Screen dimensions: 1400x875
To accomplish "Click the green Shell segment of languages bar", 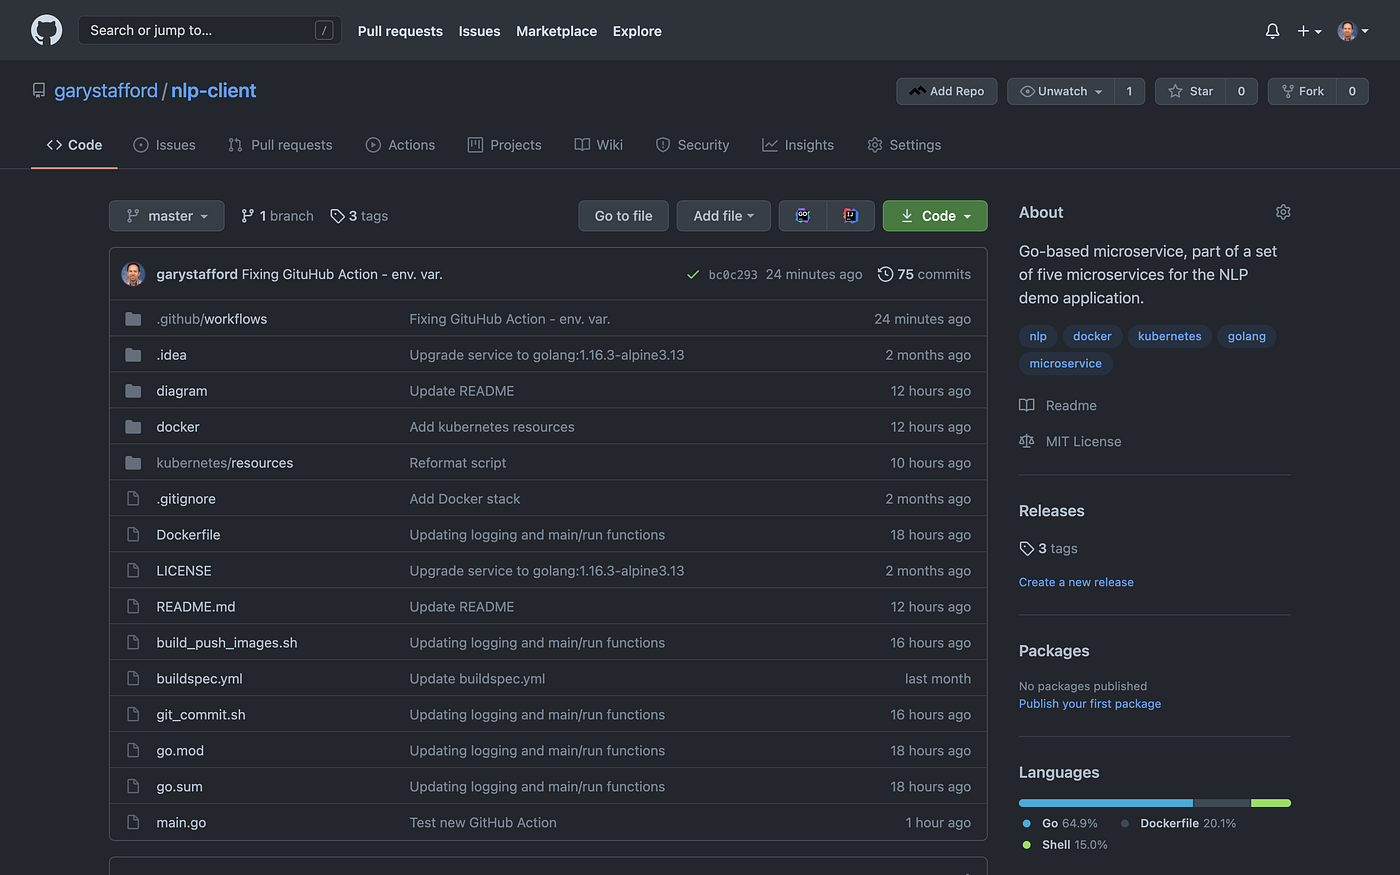I will coord(1271,803).
